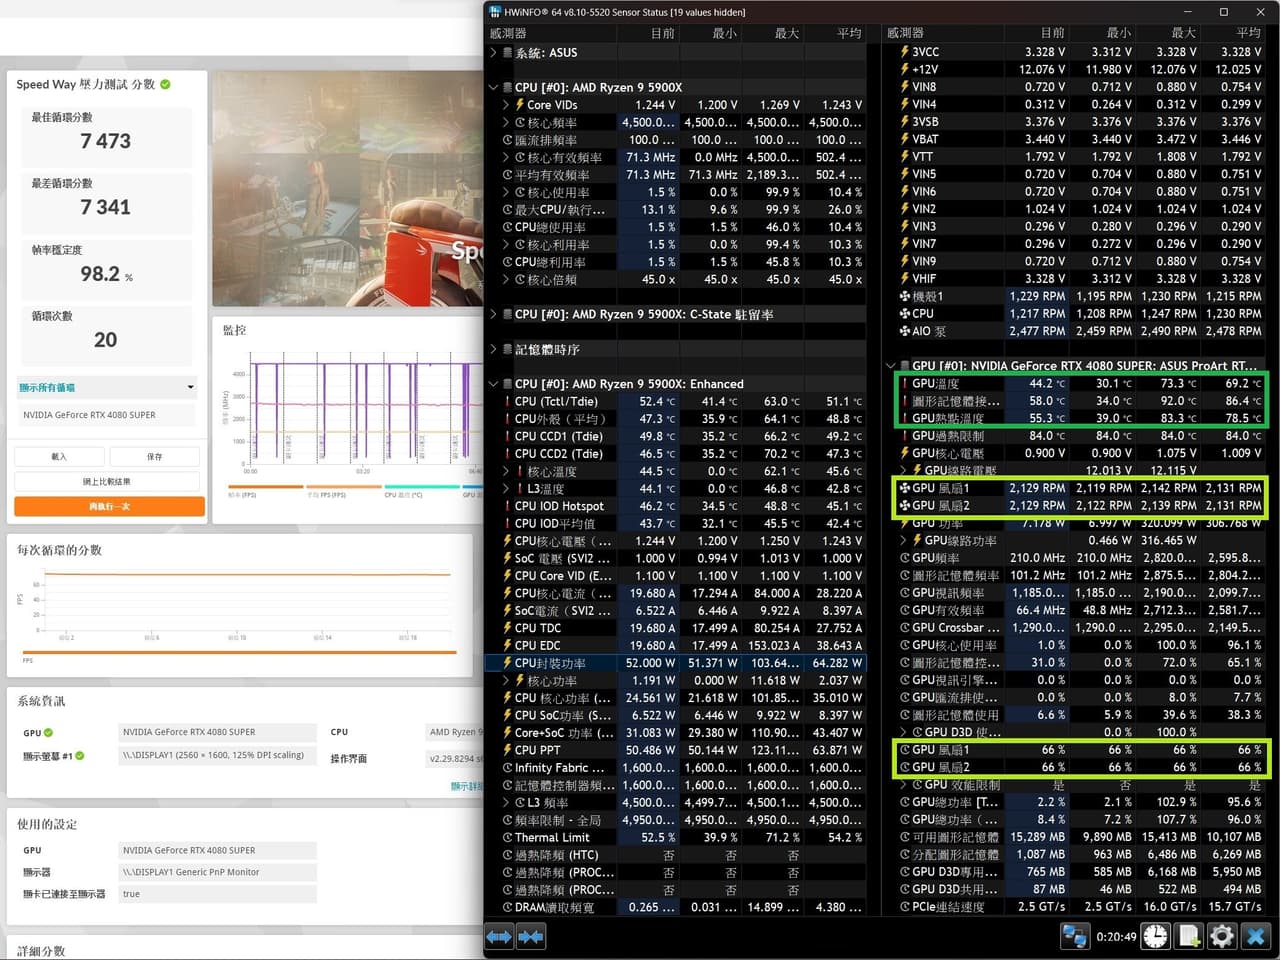Screen dimensions: 1280x960
Task: Click the fan icon of GPU 風扇1 RPM row
Action: (905, 488)
